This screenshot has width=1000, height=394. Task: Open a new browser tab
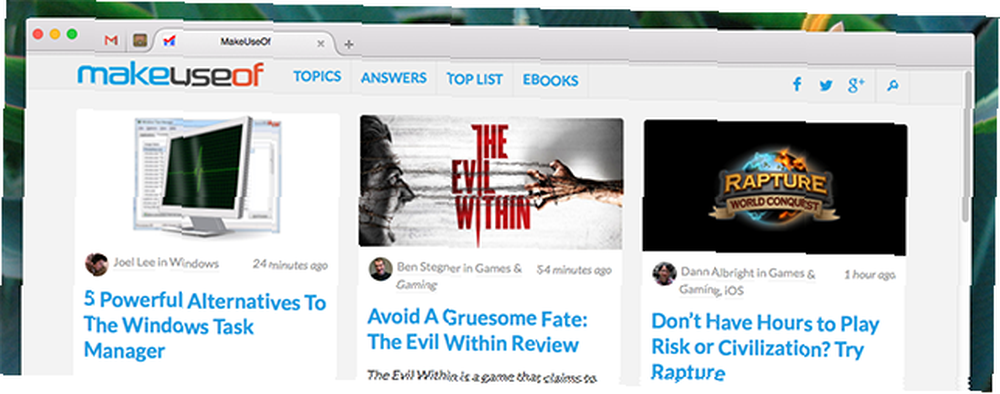pyautogui.click(x=348, y=44)
